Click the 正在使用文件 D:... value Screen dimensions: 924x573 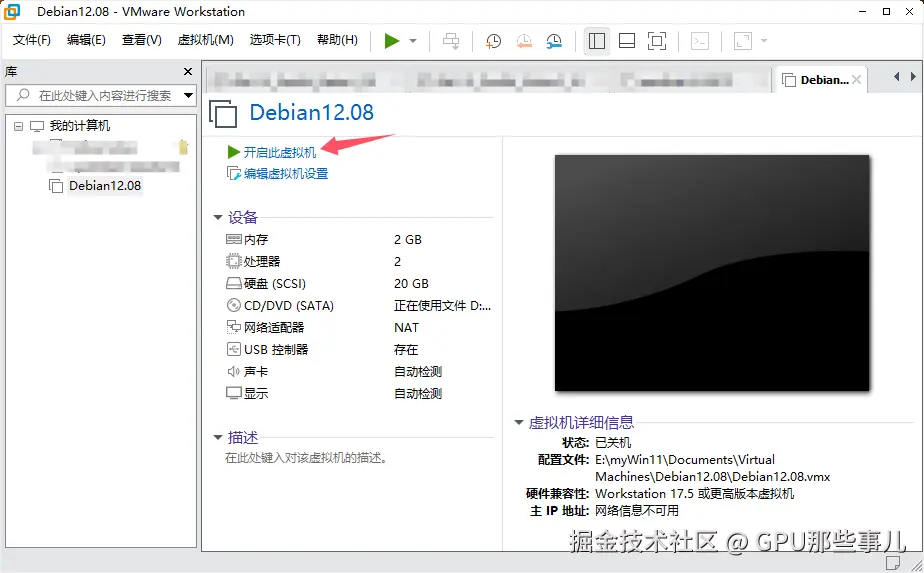pos(442,305)
